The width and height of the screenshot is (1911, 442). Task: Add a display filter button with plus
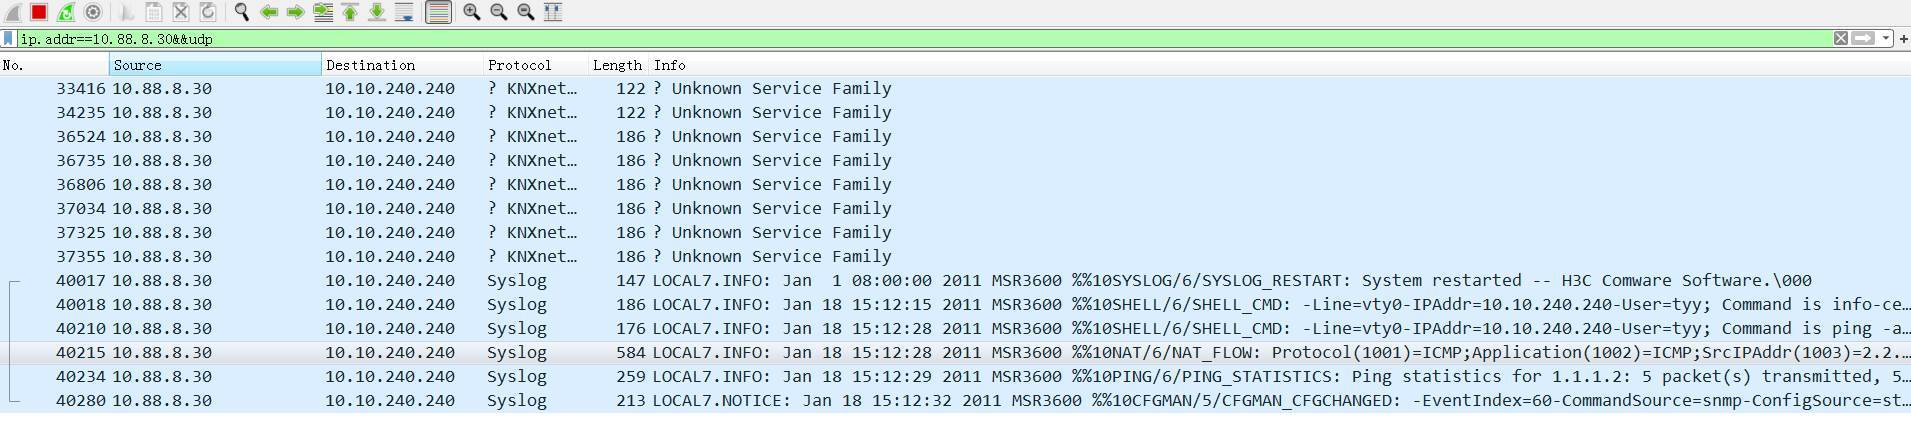[x=1903, y=38]
